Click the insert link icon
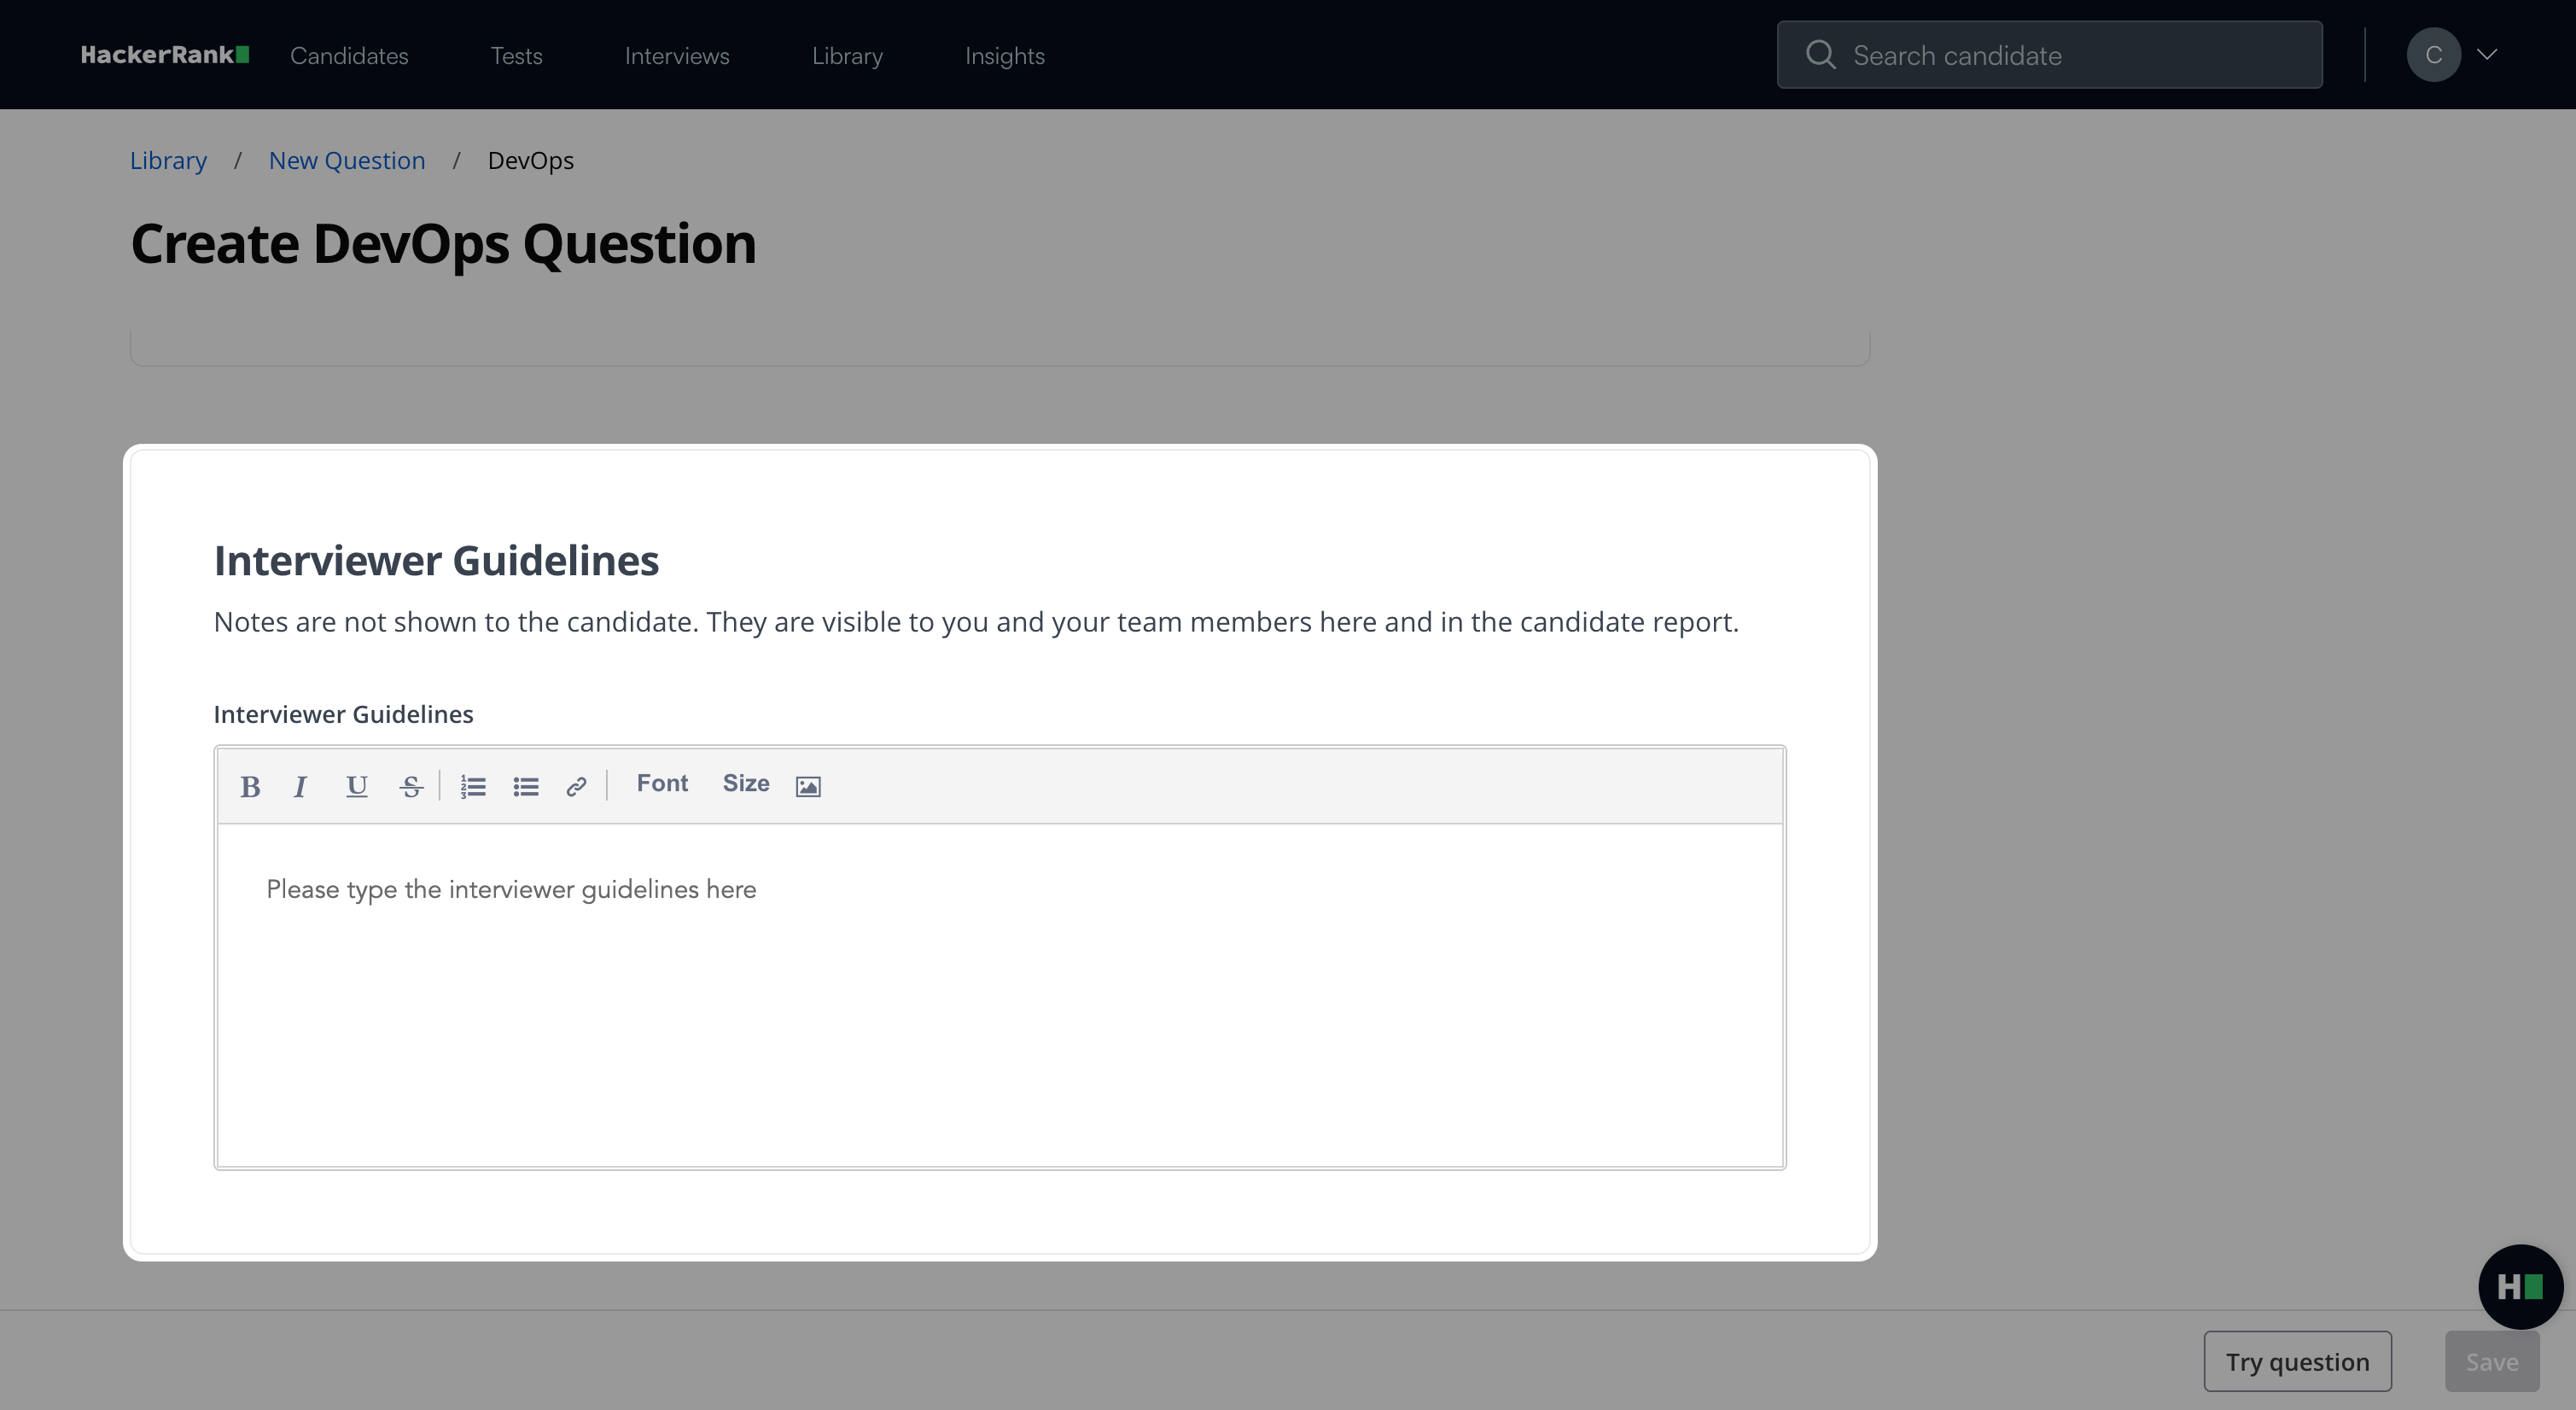Screen dimensions: 2576x1410 pos(576,786)
